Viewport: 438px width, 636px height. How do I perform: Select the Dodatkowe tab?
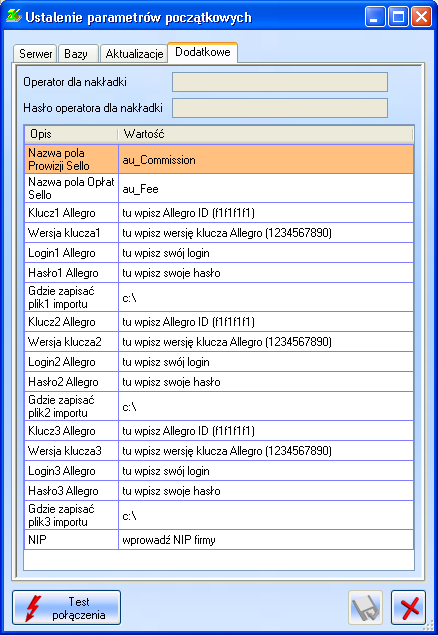203,52
